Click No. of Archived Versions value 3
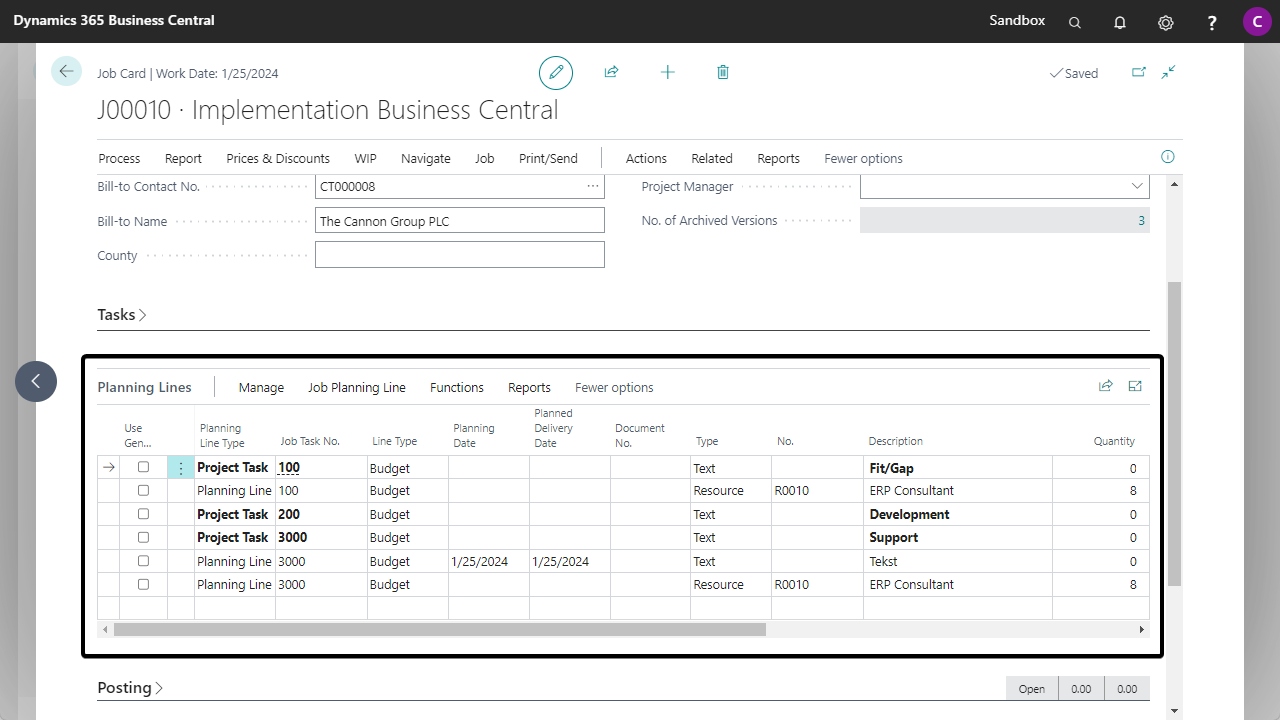 pos(1141,221)
